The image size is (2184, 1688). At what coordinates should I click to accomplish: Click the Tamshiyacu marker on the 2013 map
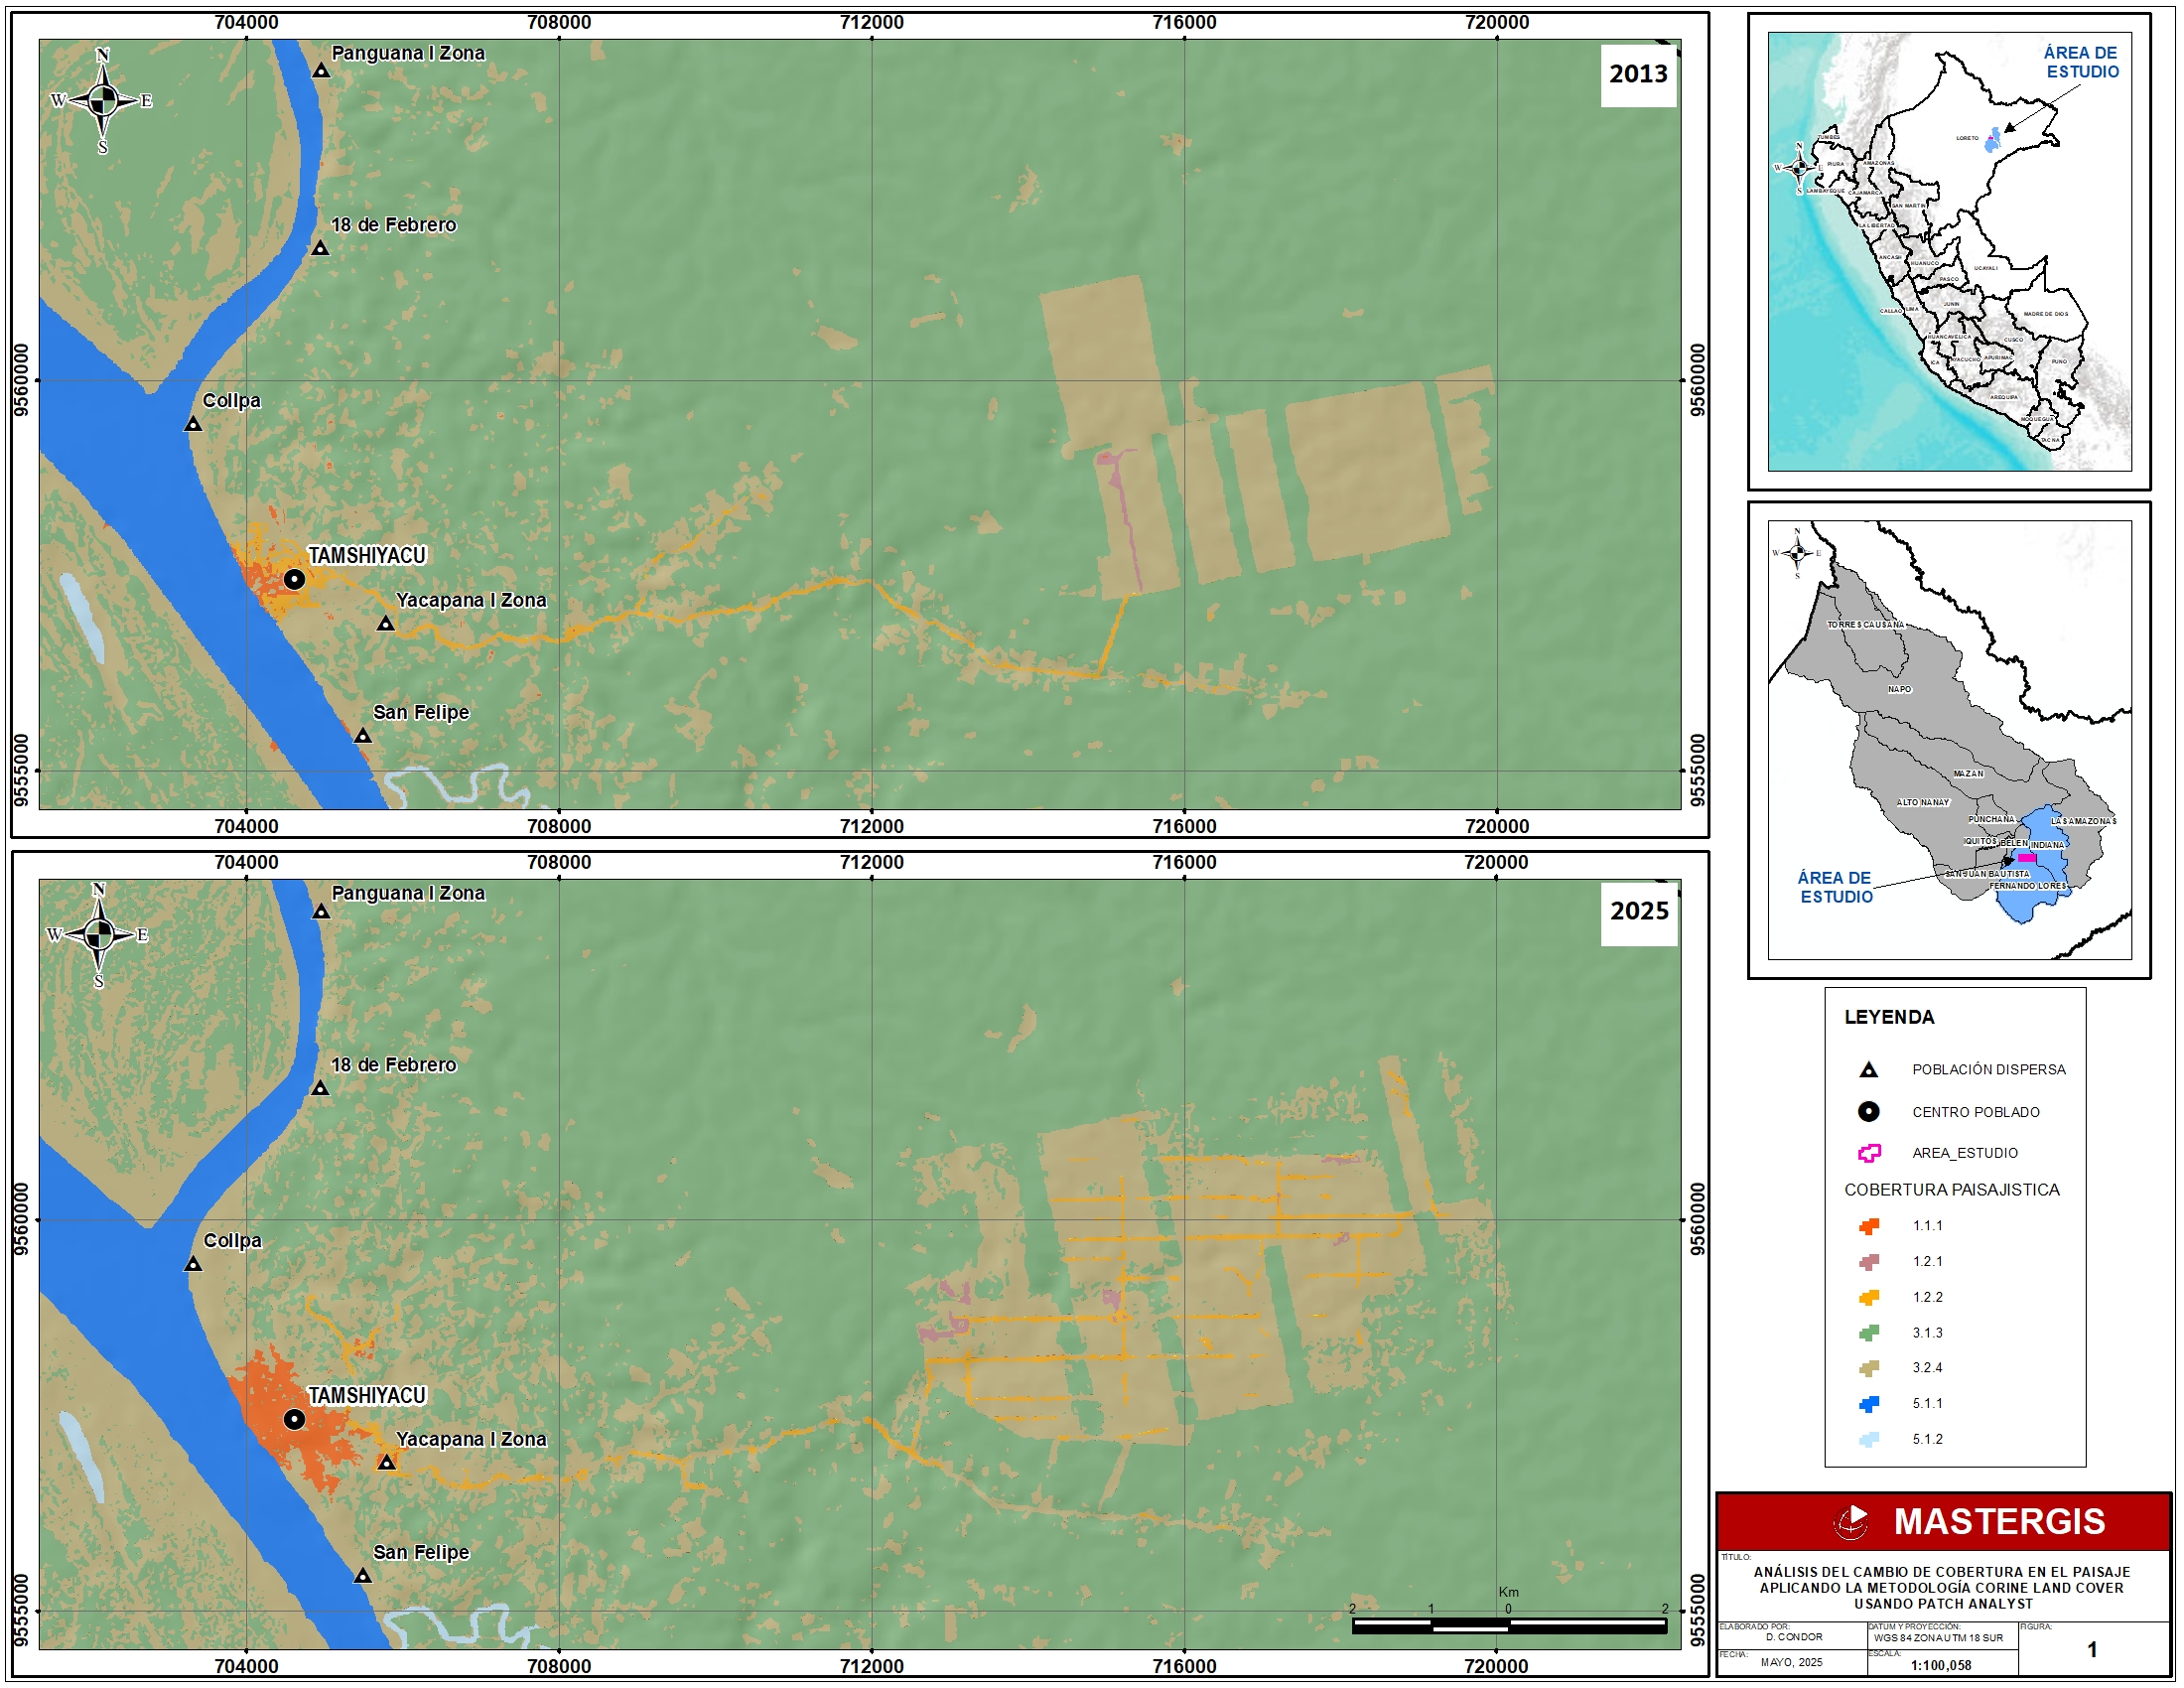tap(294, 579)
